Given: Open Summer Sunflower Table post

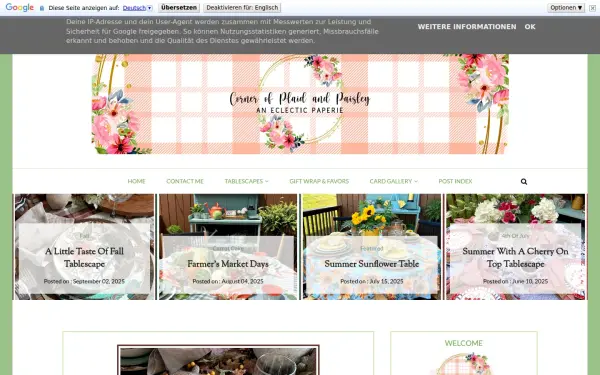Looking at the screenshot, I should tap(372, 264).
